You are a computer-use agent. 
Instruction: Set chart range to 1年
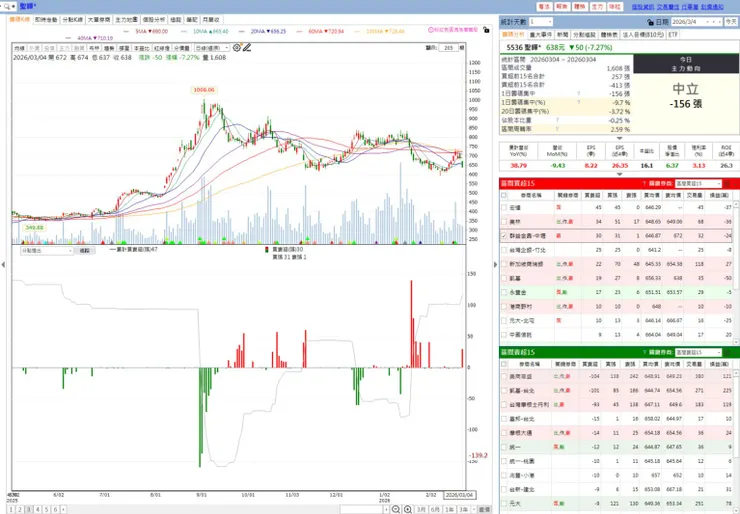point(450,509)
